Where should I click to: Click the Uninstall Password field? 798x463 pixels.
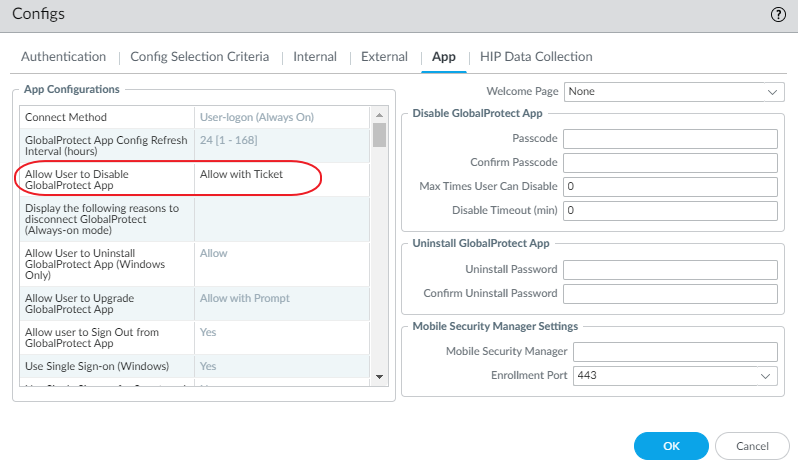tap(670, 270)
